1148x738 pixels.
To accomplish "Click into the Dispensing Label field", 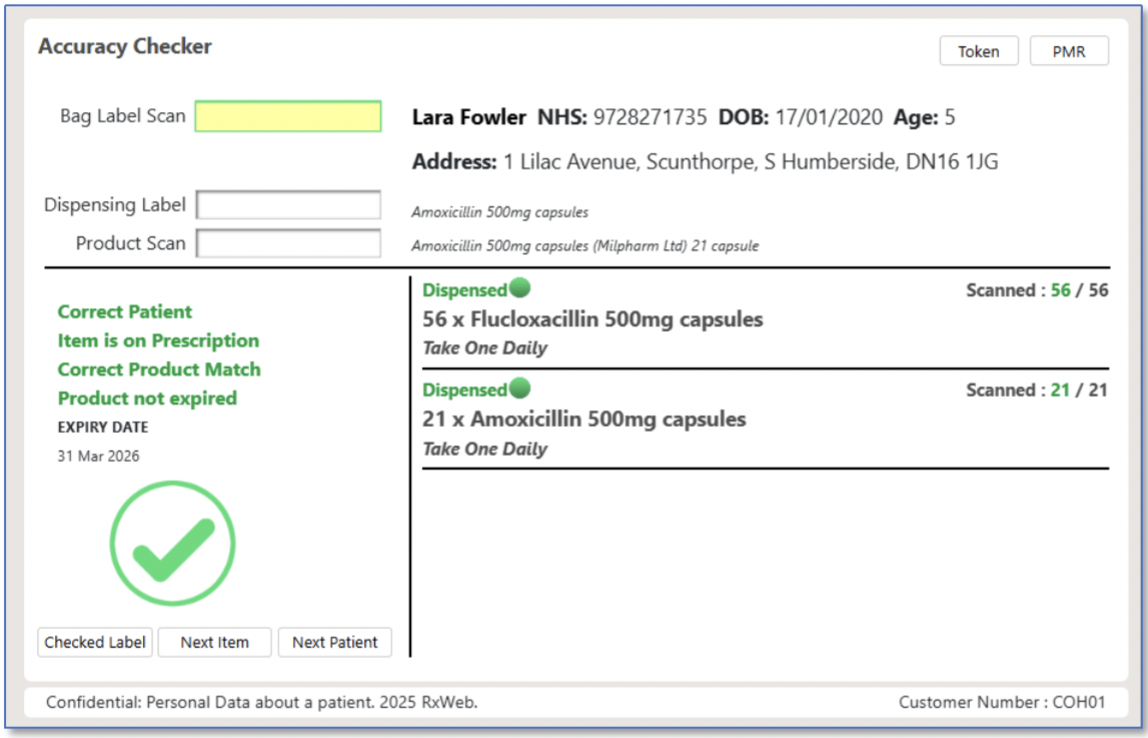I will click(x=288, y=205).
